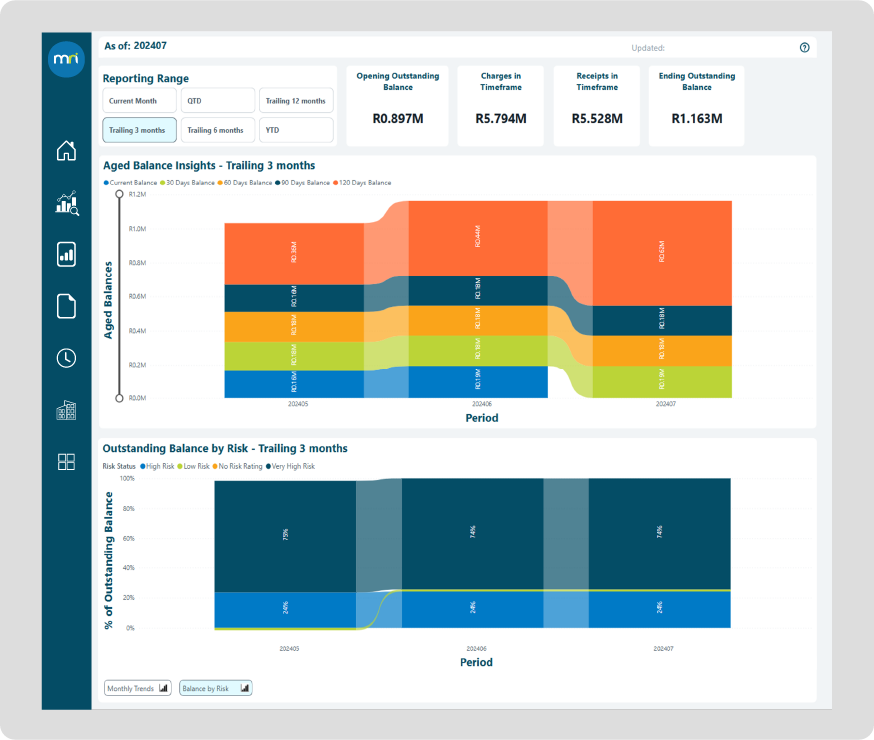Click the 120 Days Balance legend item
This screenshot has width=874, height=740.
pos(367,183)
